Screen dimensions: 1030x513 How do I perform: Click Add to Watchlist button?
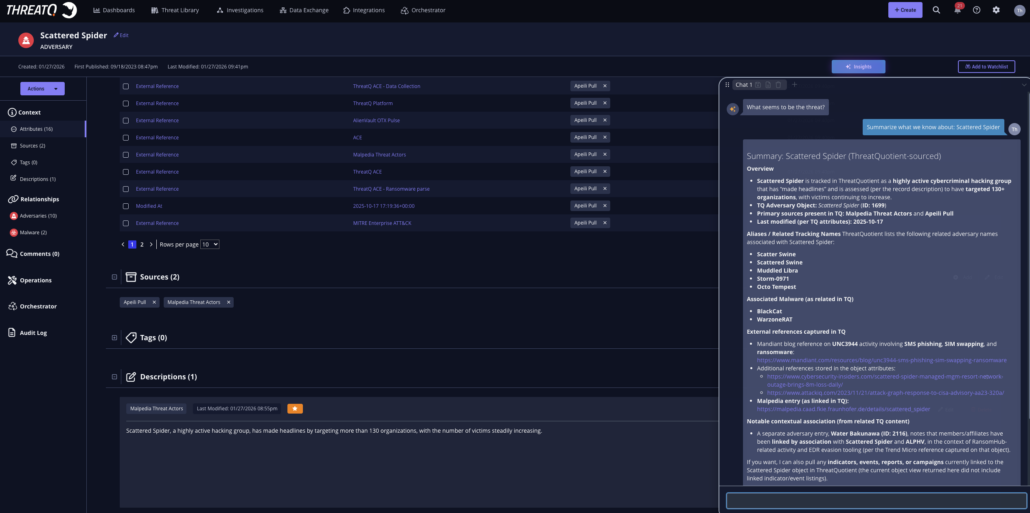coord(986,66)
